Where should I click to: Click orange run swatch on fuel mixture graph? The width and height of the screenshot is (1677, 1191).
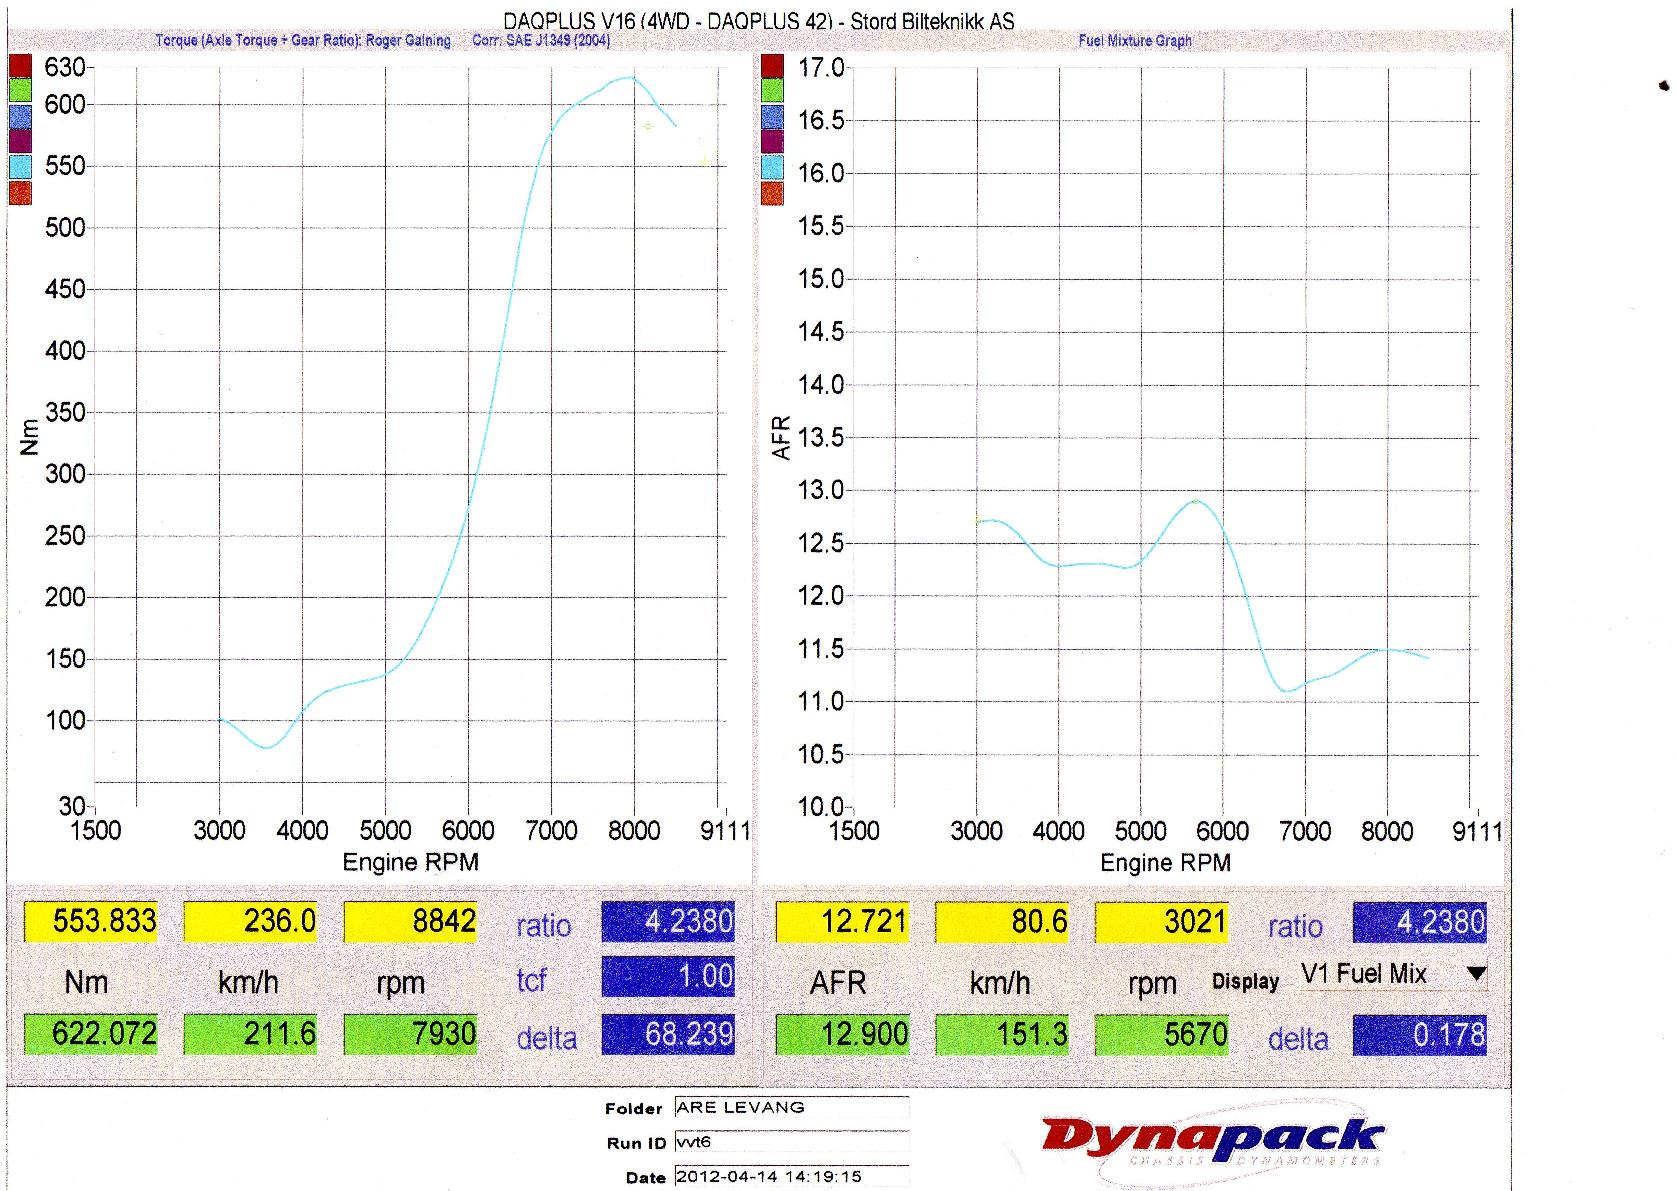(x=772, y=192)
